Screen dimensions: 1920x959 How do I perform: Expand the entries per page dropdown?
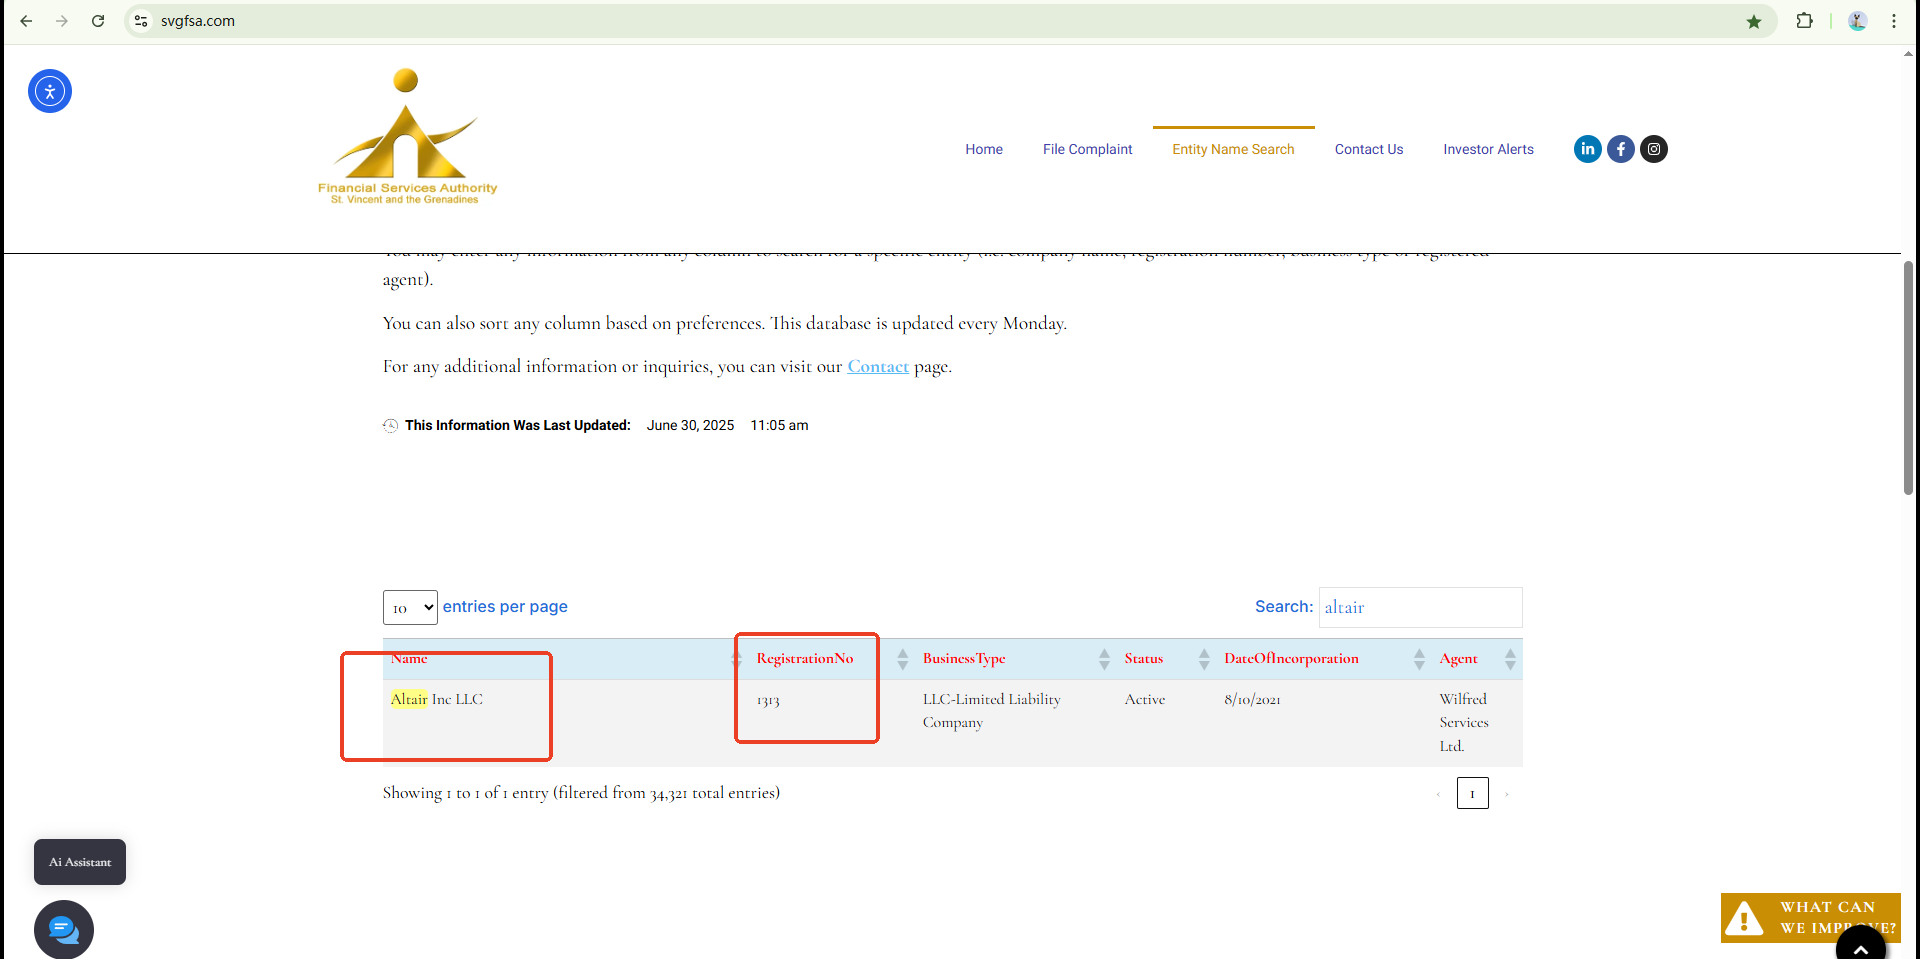tap(410, 607)
